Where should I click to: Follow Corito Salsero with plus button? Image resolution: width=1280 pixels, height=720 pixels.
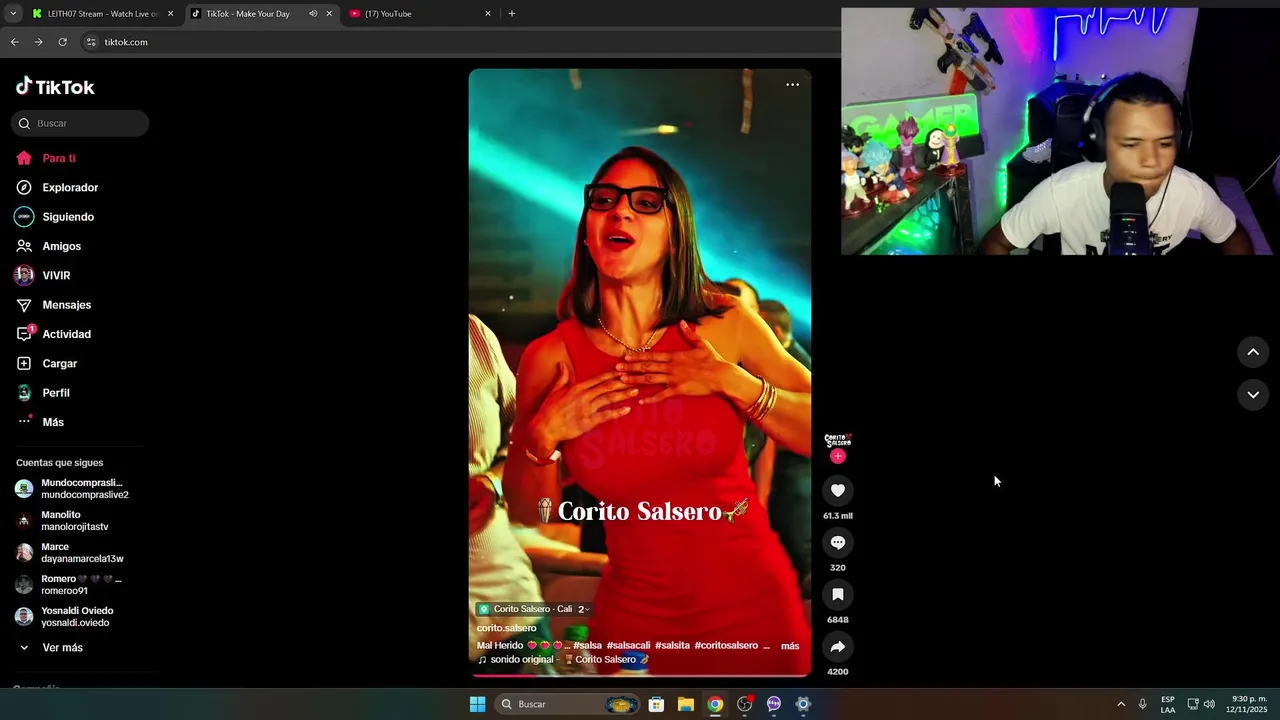pos(838,456)
